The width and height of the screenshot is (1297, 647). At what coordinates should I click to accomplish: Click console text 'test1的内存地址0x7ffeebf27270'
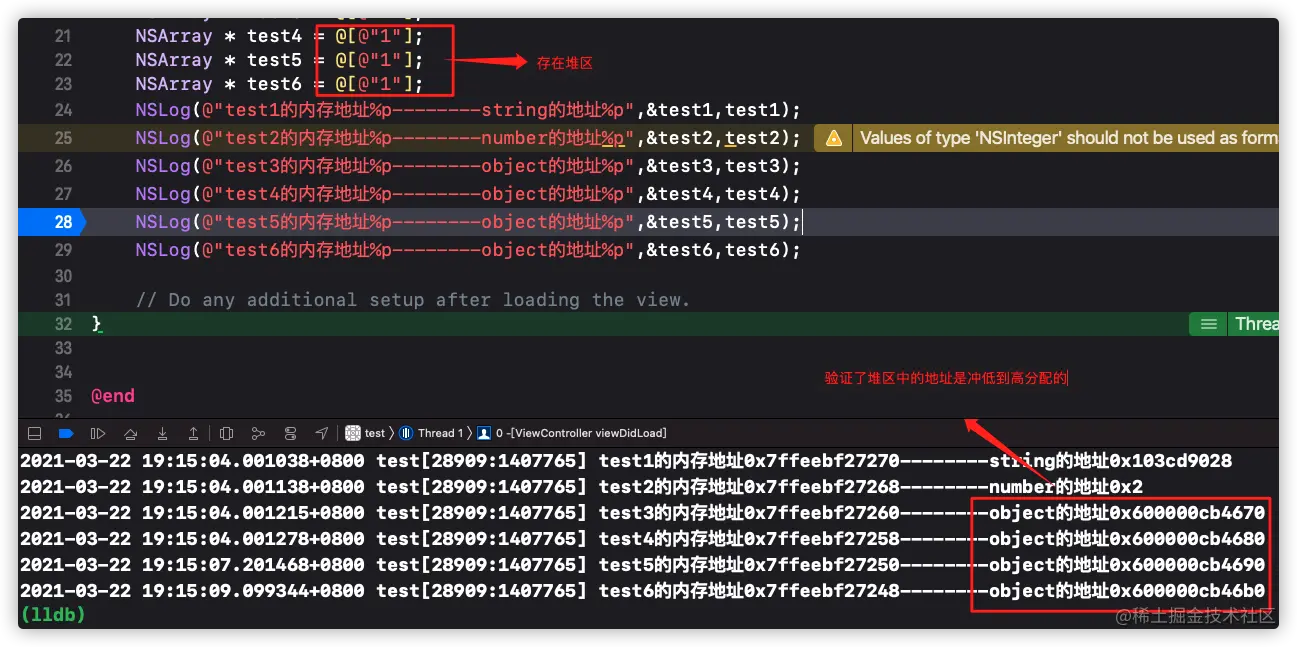pos(749,461)
